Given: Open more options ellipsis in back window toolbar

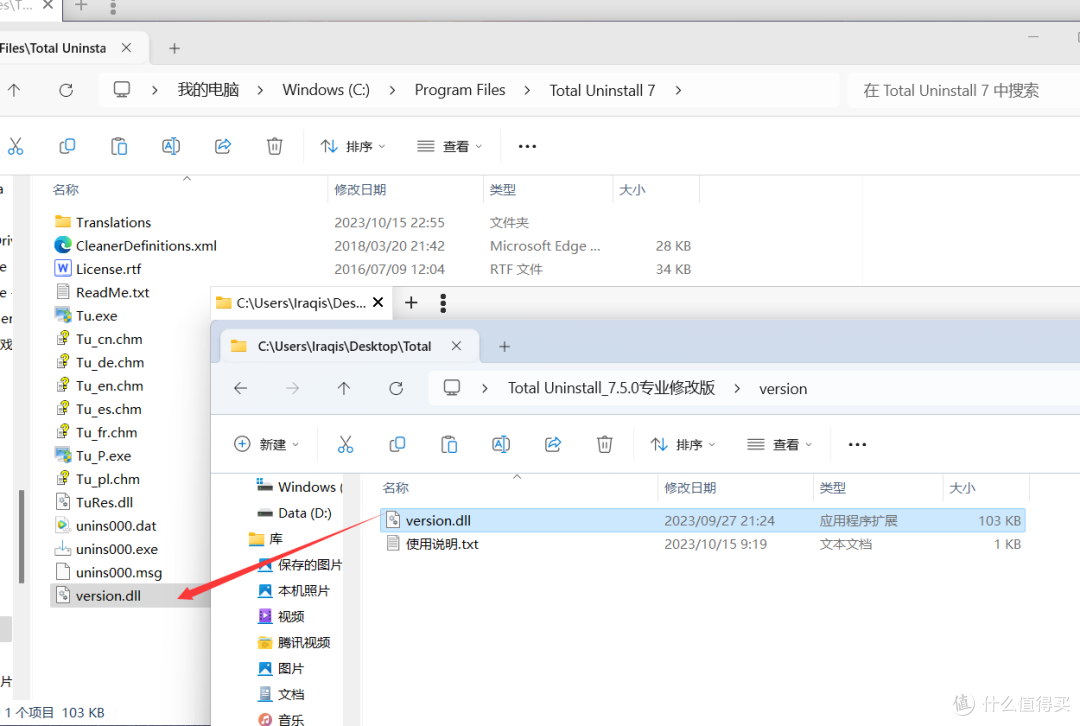Looking at the screenshot, I should click(x=527, y=146).
